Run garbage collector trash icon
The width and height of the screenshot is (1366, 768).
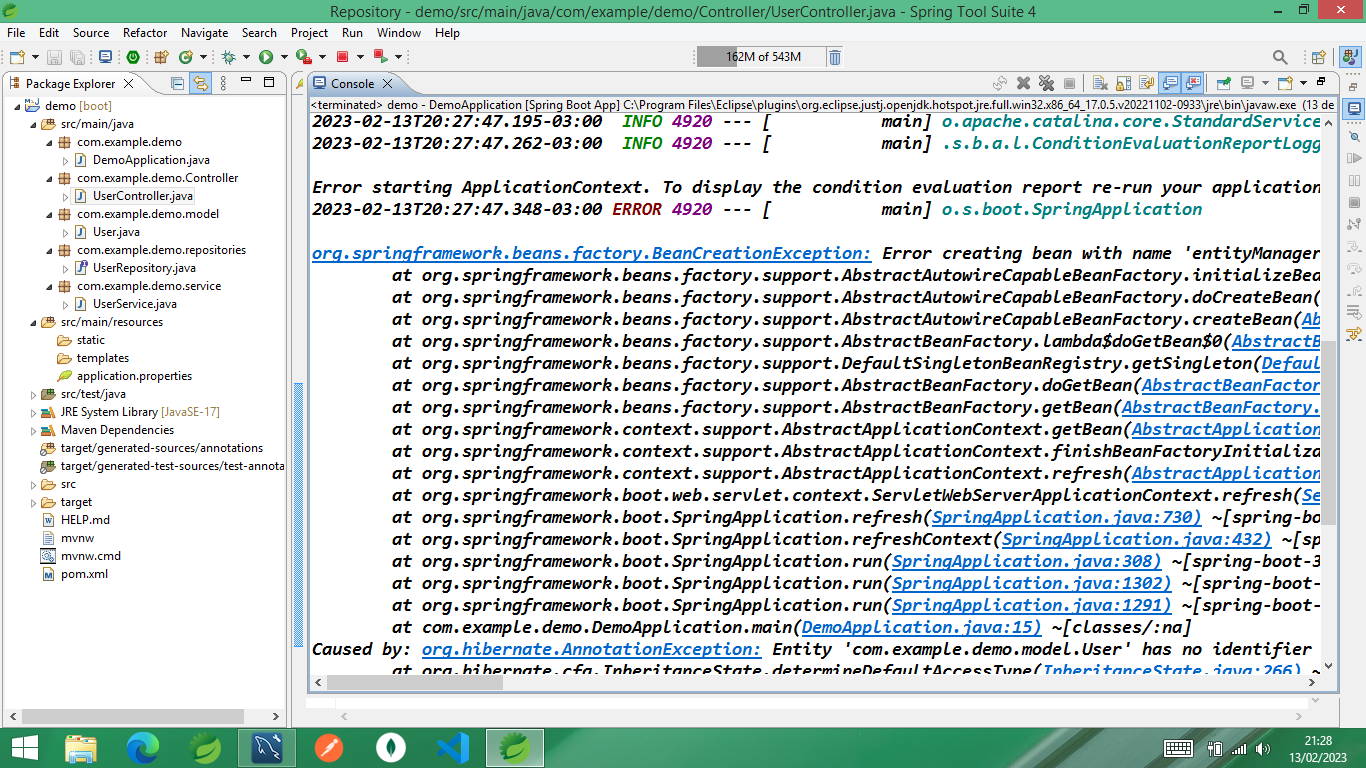click(835, 57)
